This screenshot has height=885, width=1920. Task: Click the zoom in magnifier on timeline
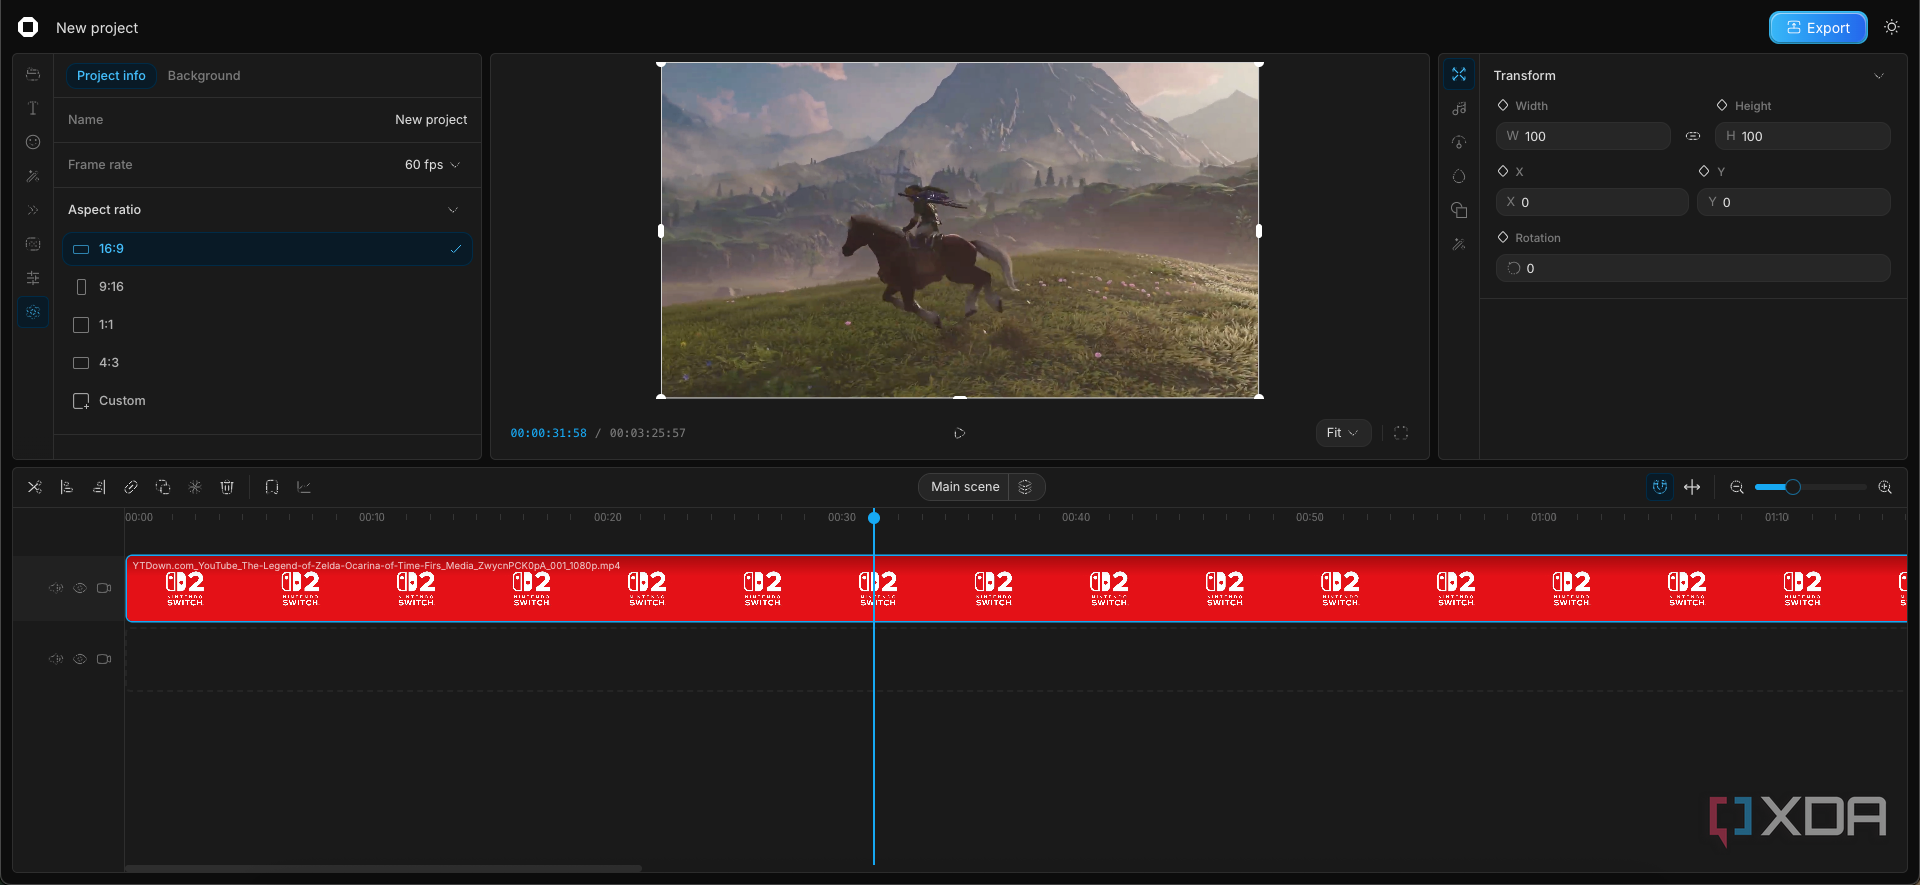click(1885, 487)
